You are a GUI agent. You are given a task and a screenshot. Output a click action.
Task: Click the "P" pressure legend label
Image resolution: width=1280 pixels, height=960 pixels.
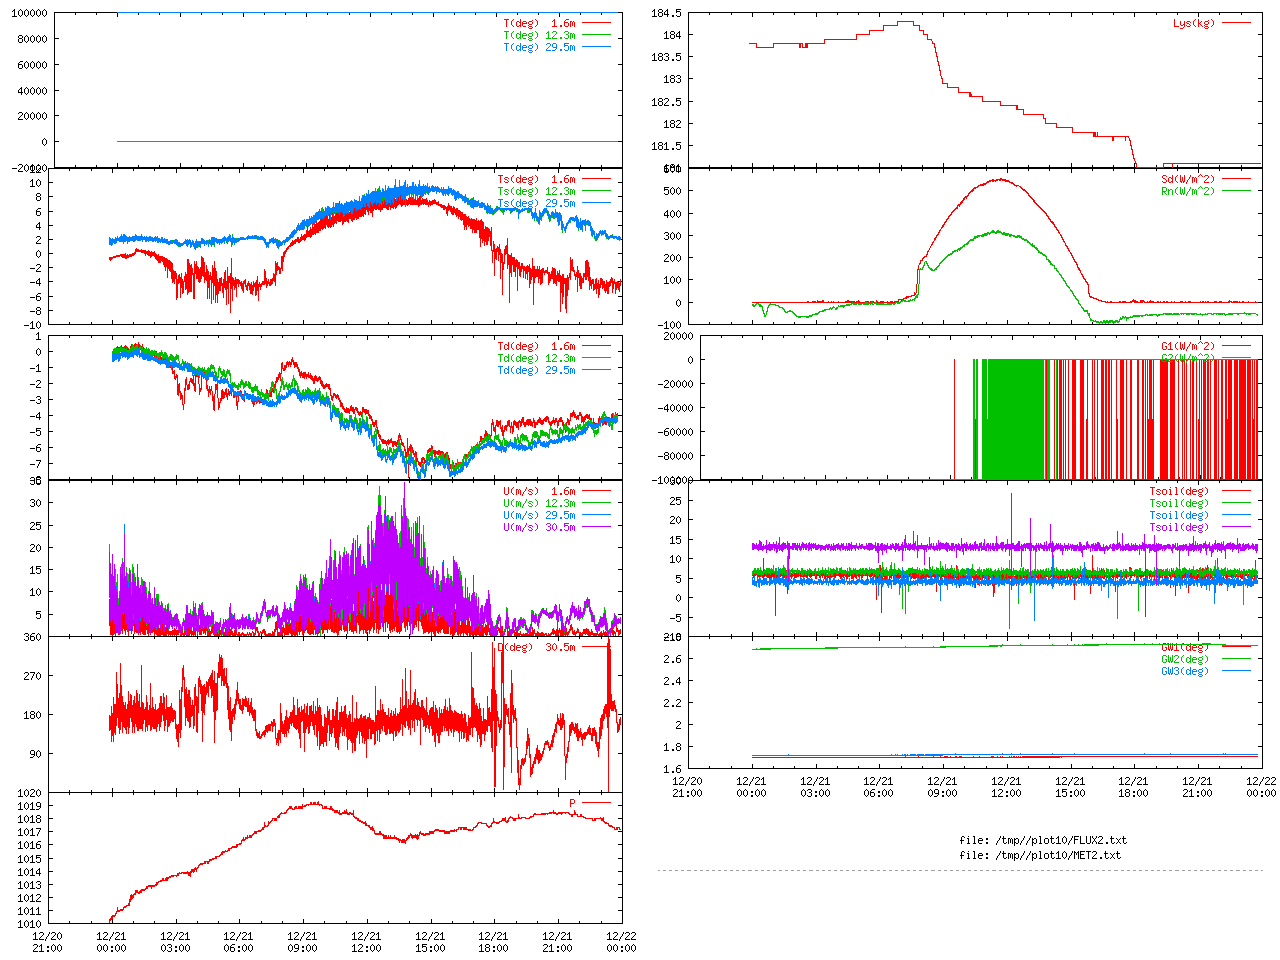click(572, 803)
